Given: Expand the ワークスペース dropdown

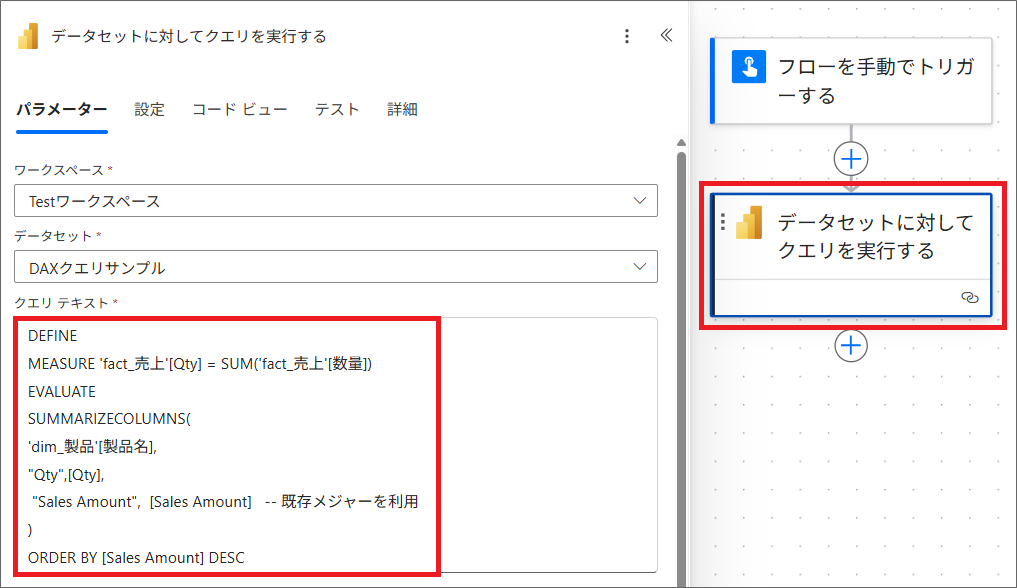Looking at the screenshot, I should [x=336, y=201].
